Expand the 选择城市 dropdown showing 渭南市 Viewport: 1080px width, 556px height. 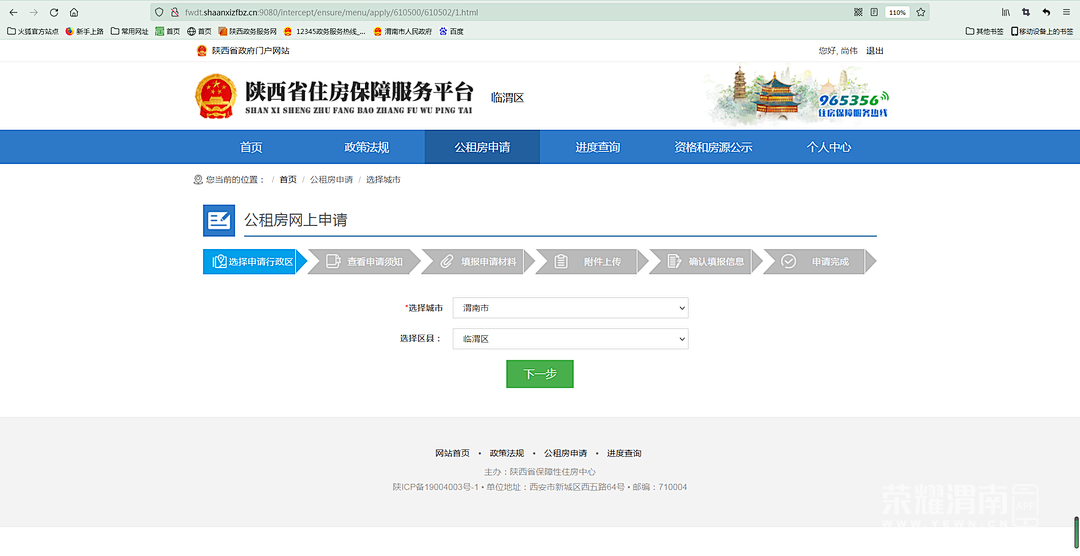pos(570,308)
